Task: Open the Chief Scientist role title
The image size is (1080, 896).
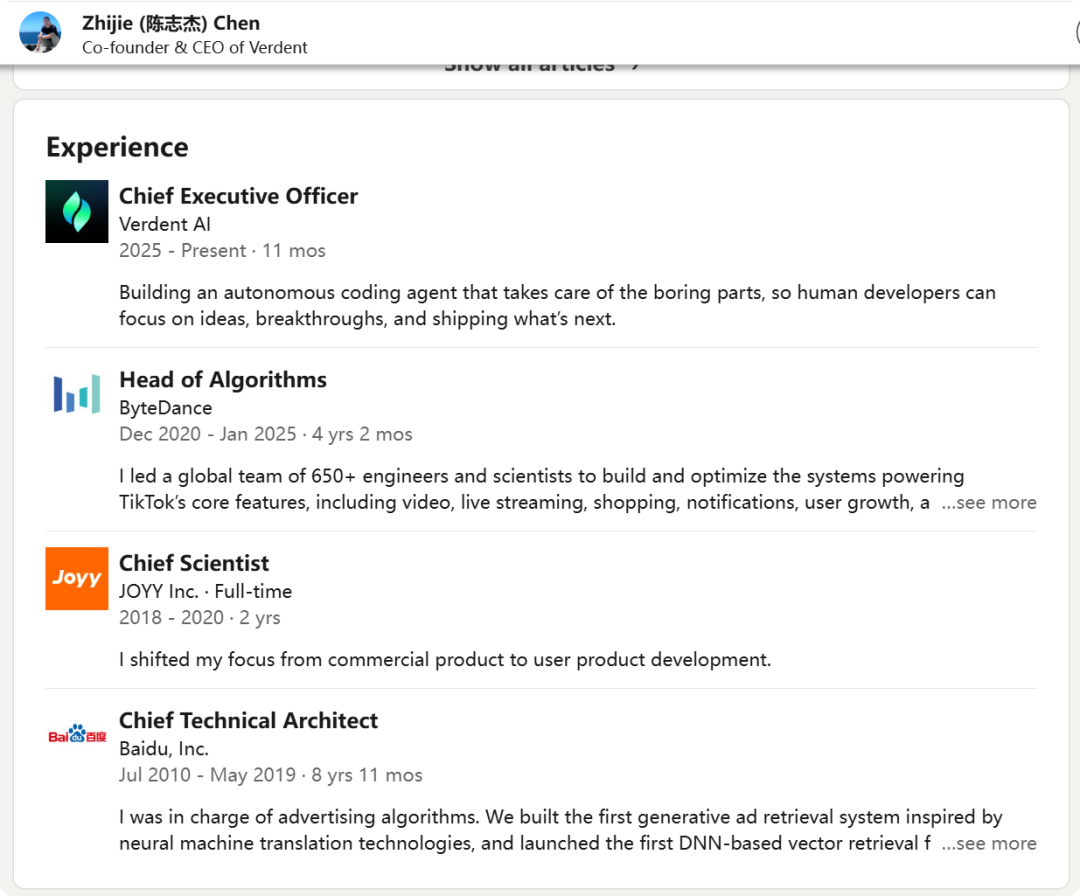Action: click(194, 563)
